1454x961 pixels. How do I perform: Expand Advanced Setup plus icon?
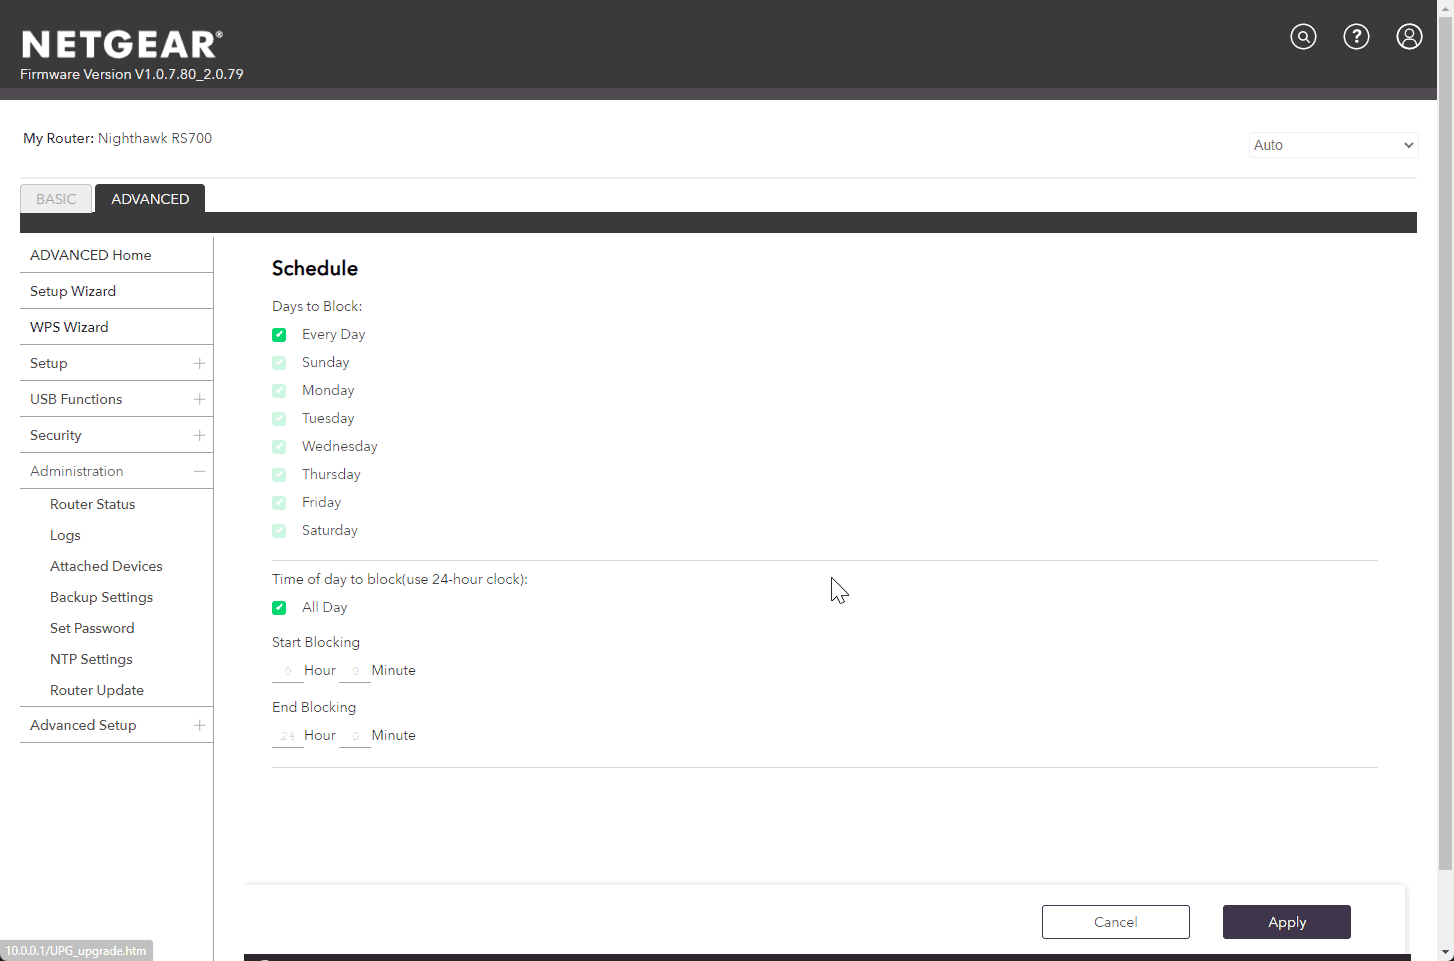[199, 725]
